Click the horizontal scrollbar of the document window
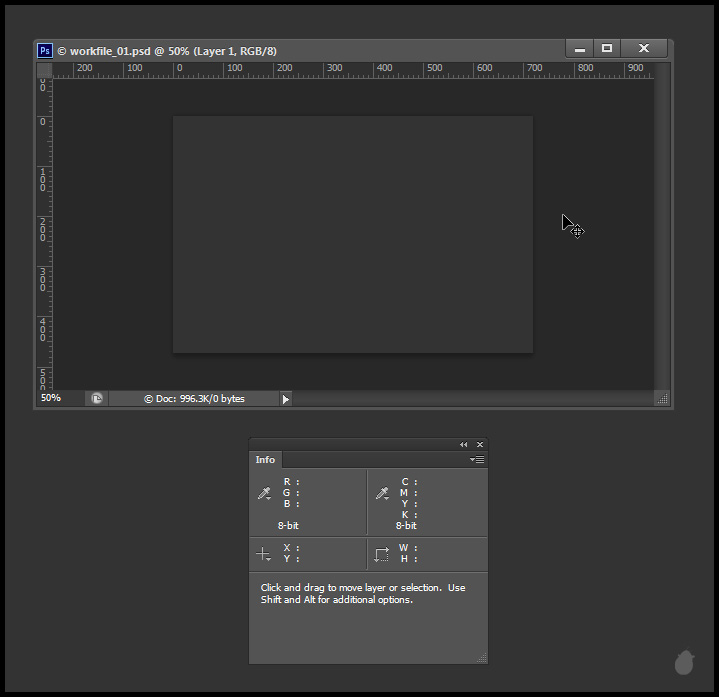This screenshot has width=719, height=697. click(x=470, y=399)
